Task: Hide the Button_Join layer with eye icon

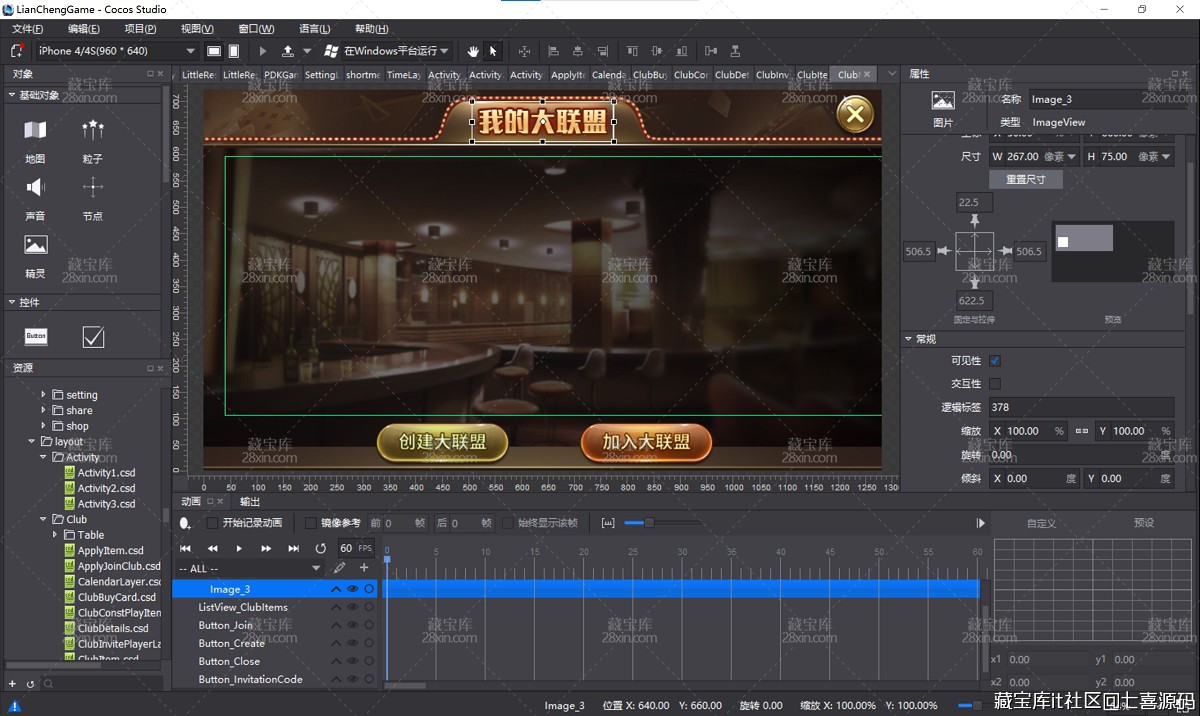Action: tap(352, 626)
